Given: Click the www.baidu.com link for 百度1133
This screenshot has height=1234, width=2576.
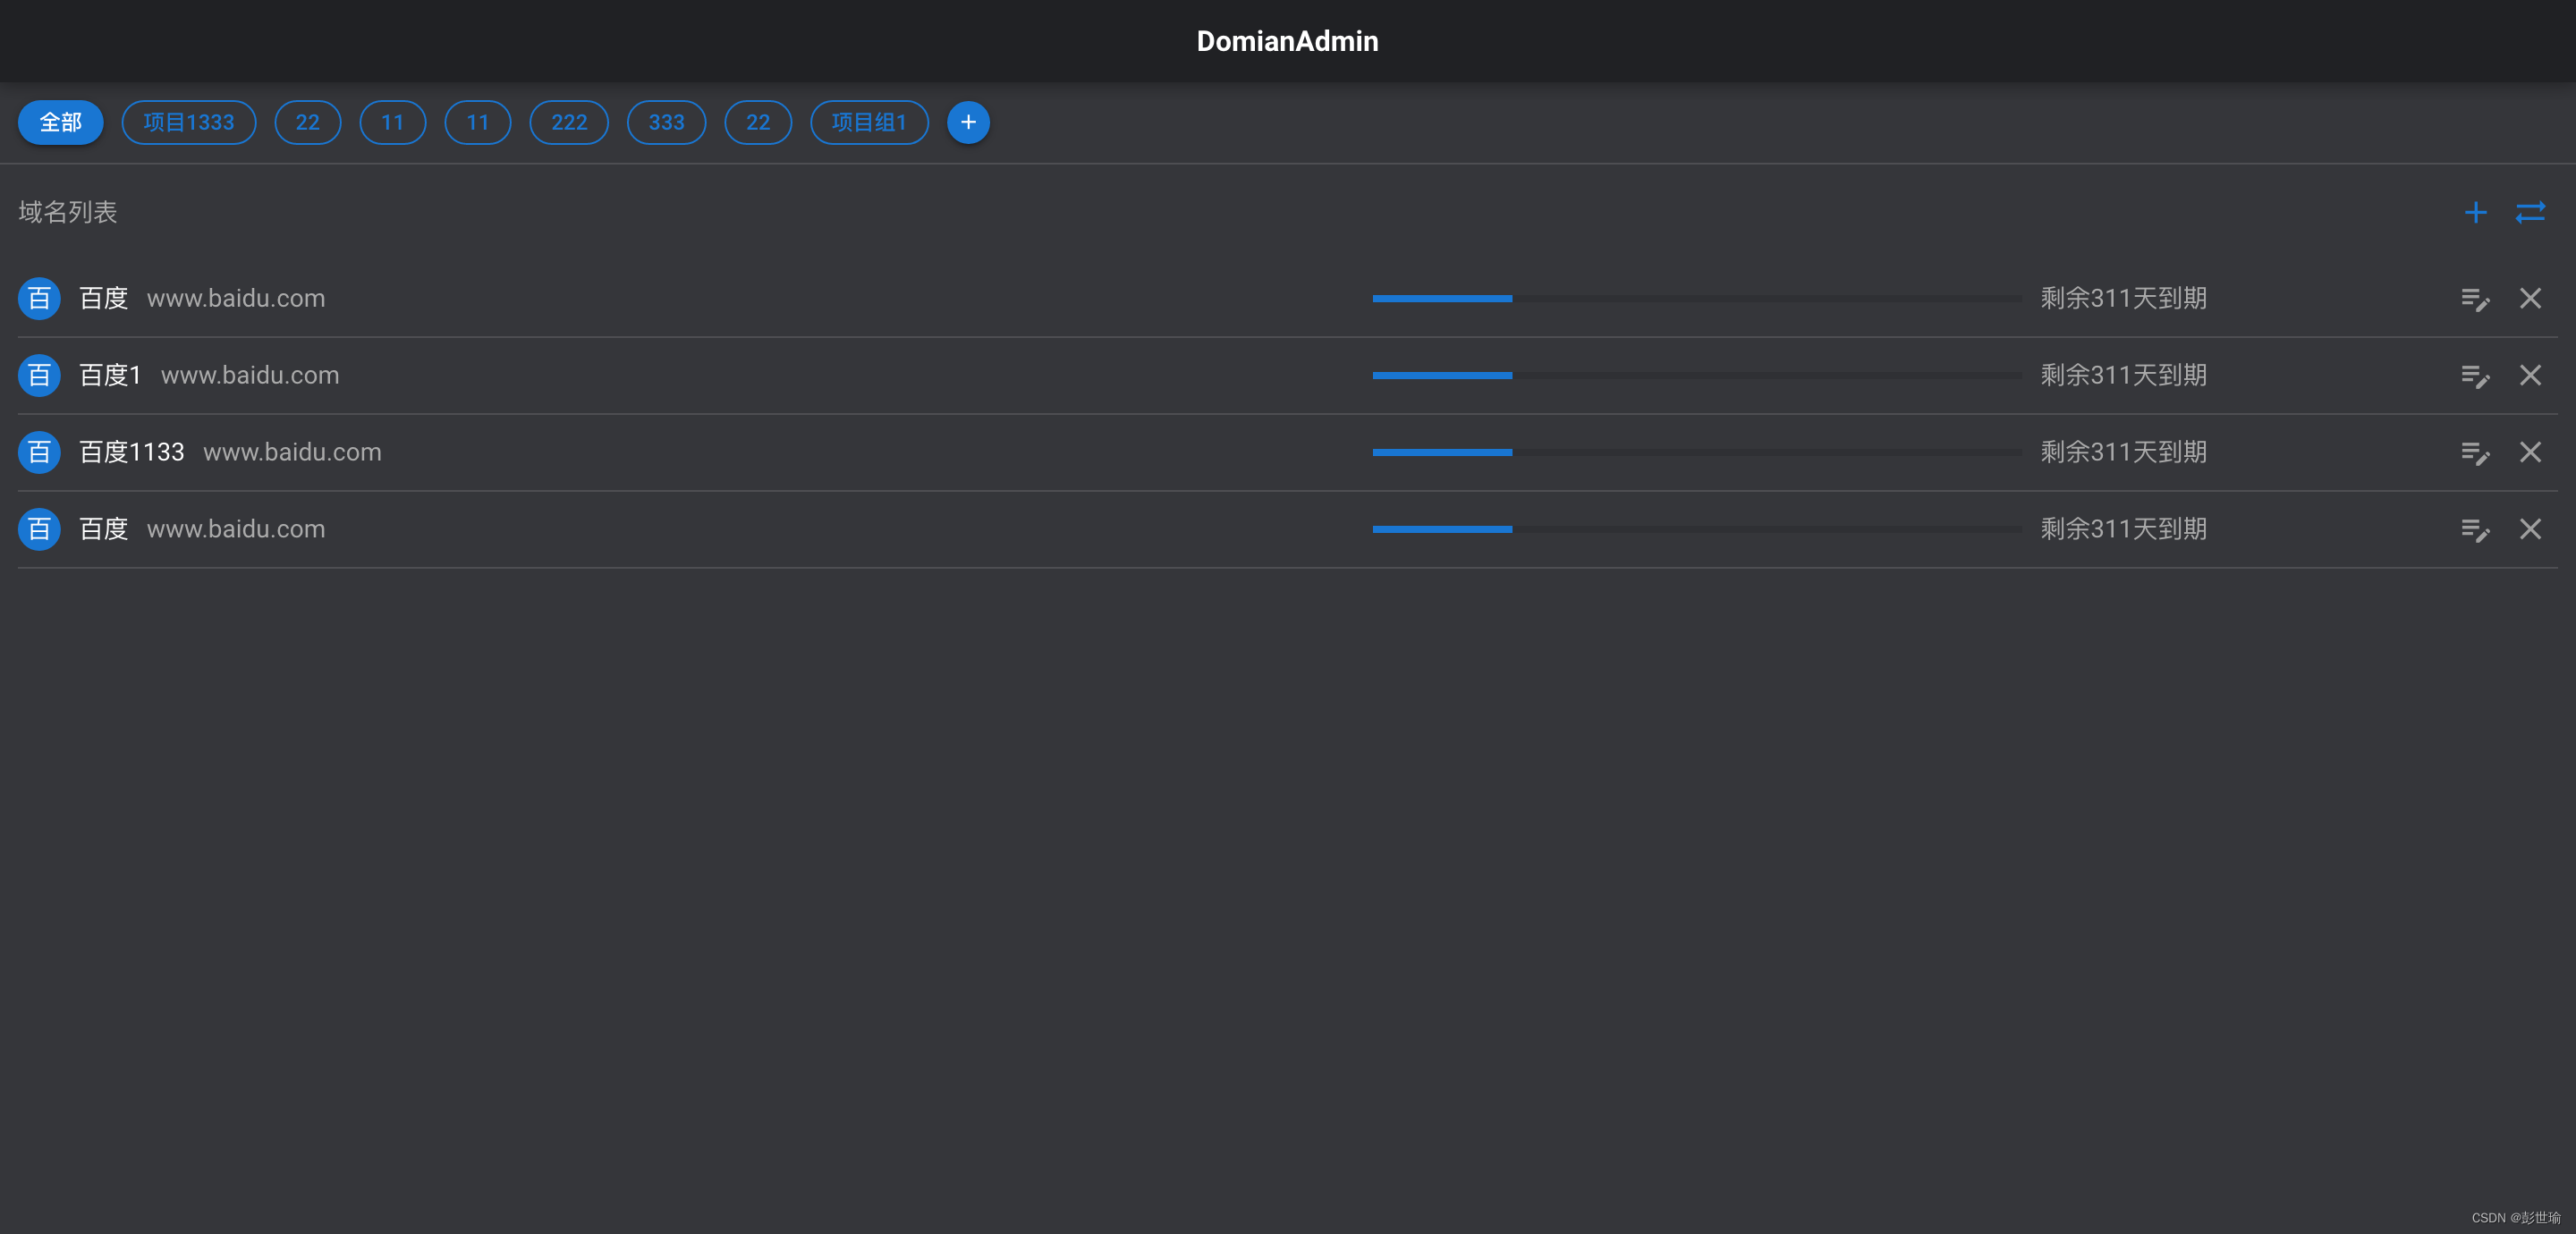Looking at the screenshot, I should pos(292,452).
